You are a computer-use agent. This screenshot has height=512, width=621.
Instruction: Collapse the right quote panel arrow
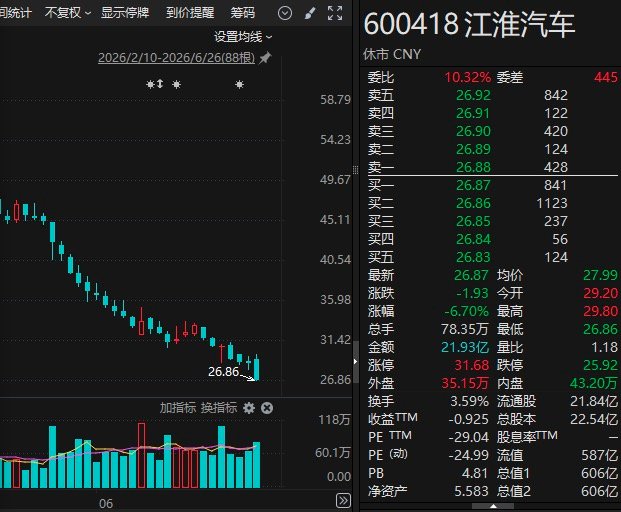355,361
